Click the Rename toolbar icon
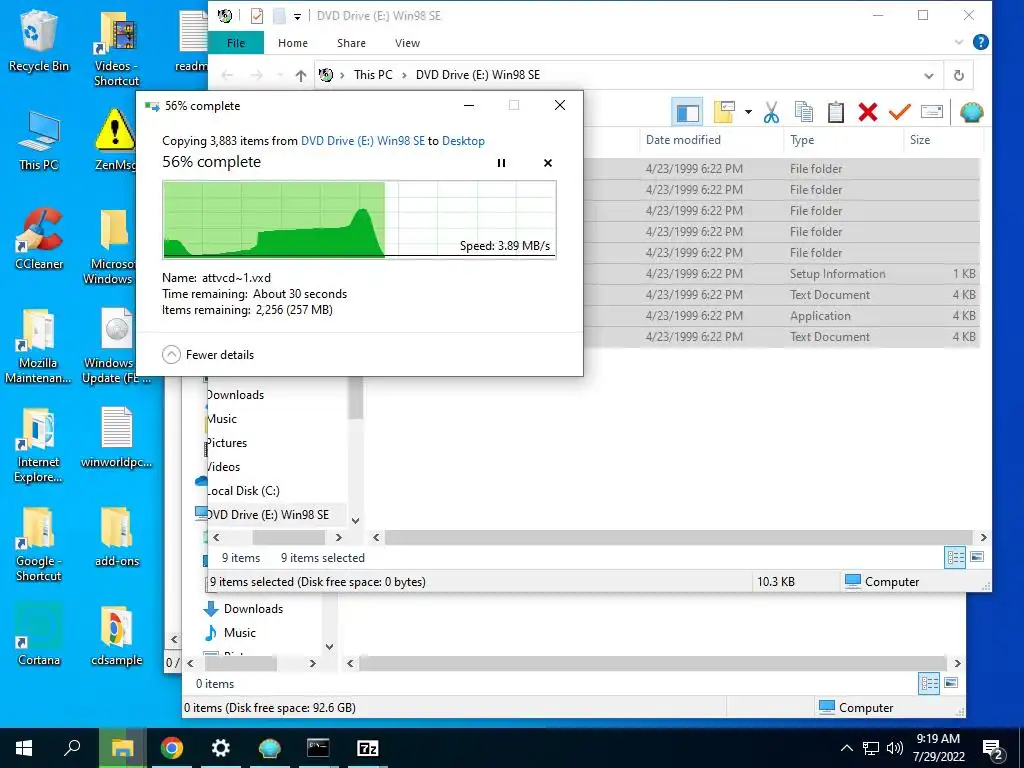 (932, 112)
